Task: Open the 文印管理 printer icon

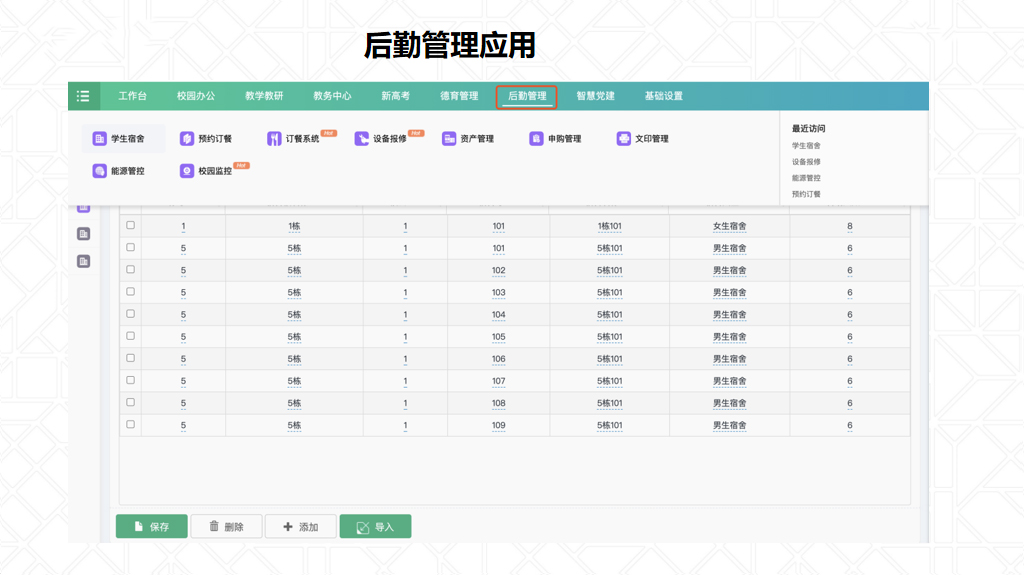Action: coord(624,139)
